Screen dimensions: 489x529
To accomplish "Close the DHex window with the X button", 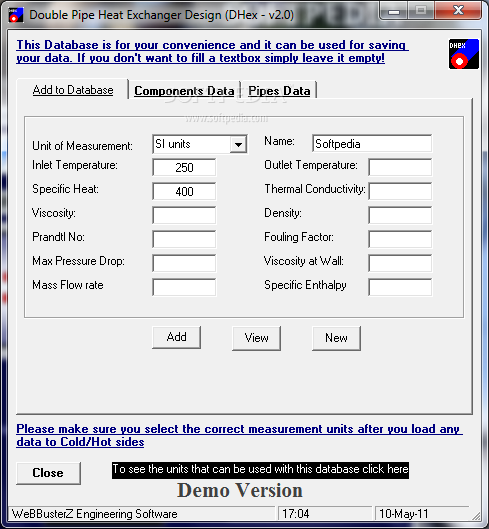I will pyautogui.click(x=458, y=10).
